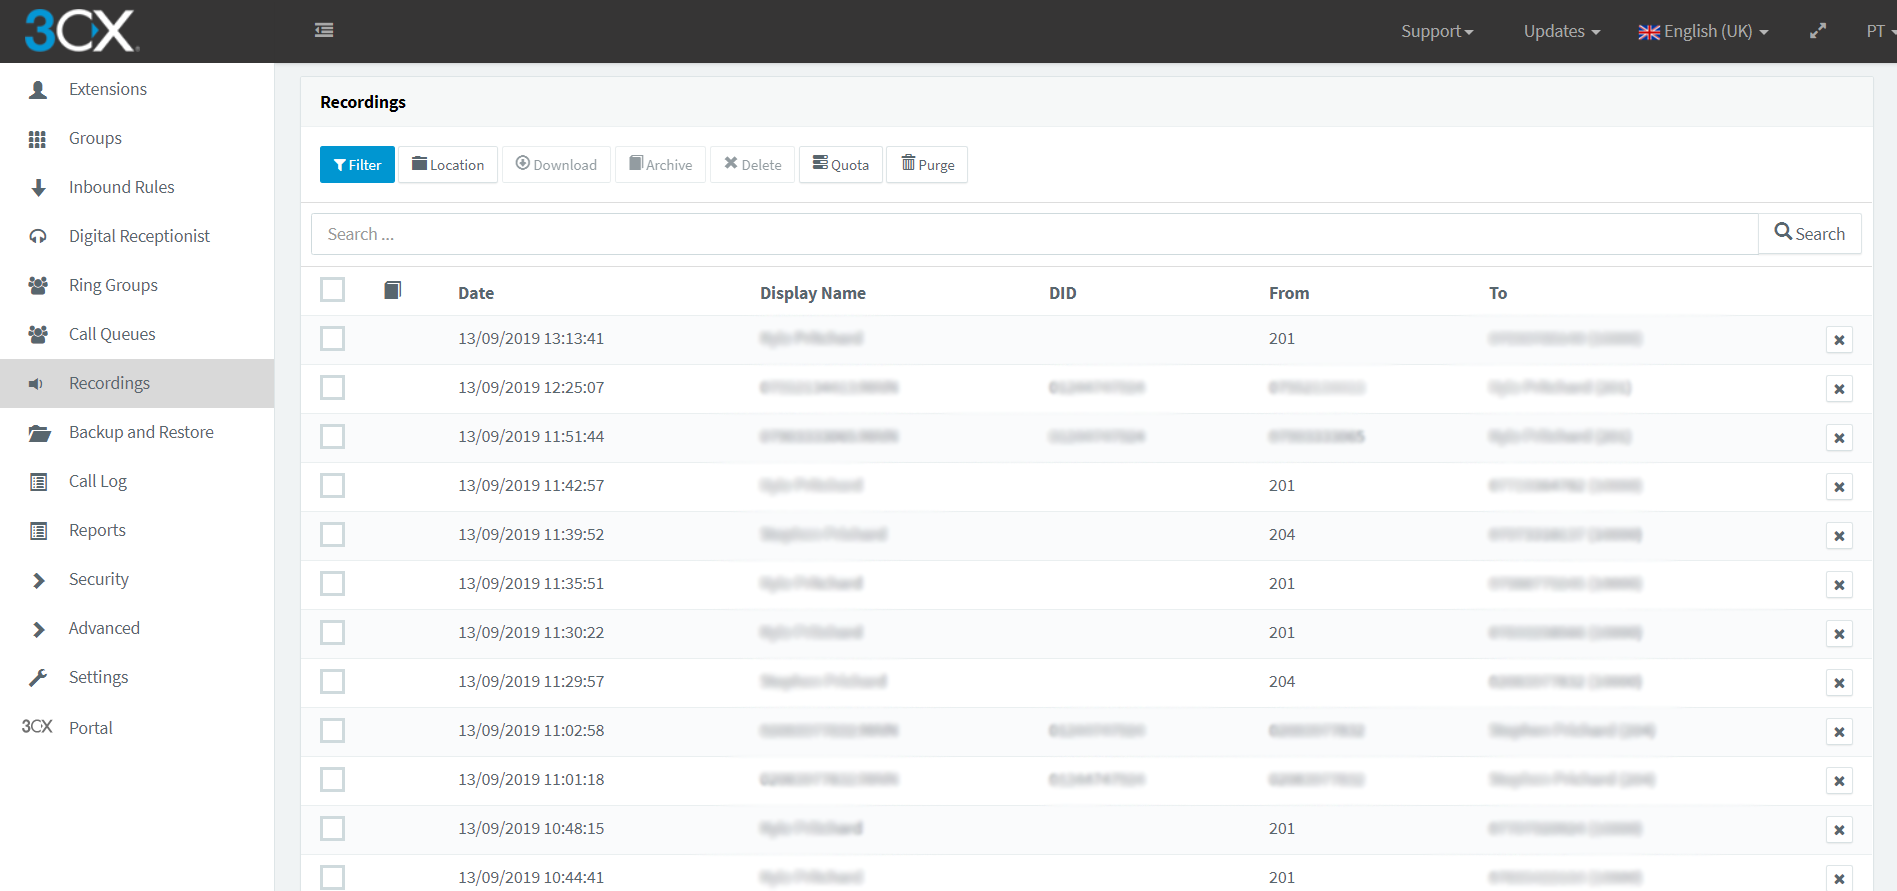This screenshot has height=891, width=1897.
Task: Open Backup and Restore page
Action: [141, 433]
